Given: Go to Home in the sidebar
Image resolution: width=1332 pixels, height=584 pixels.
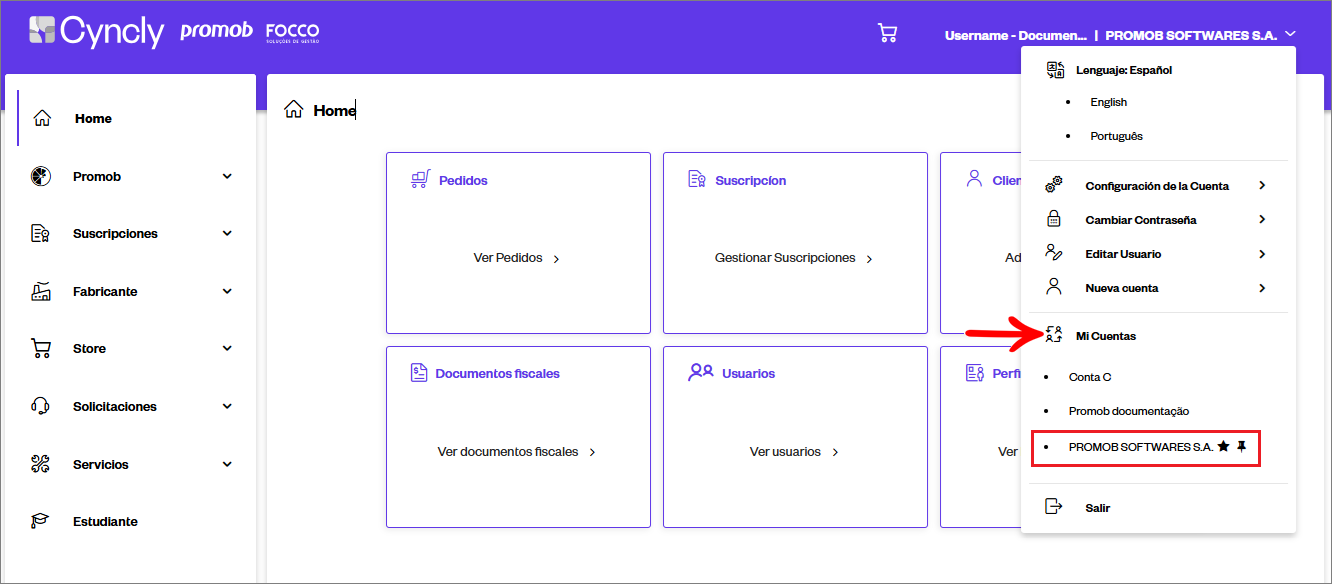Looking at the screenshot, I should click(93, 118).
